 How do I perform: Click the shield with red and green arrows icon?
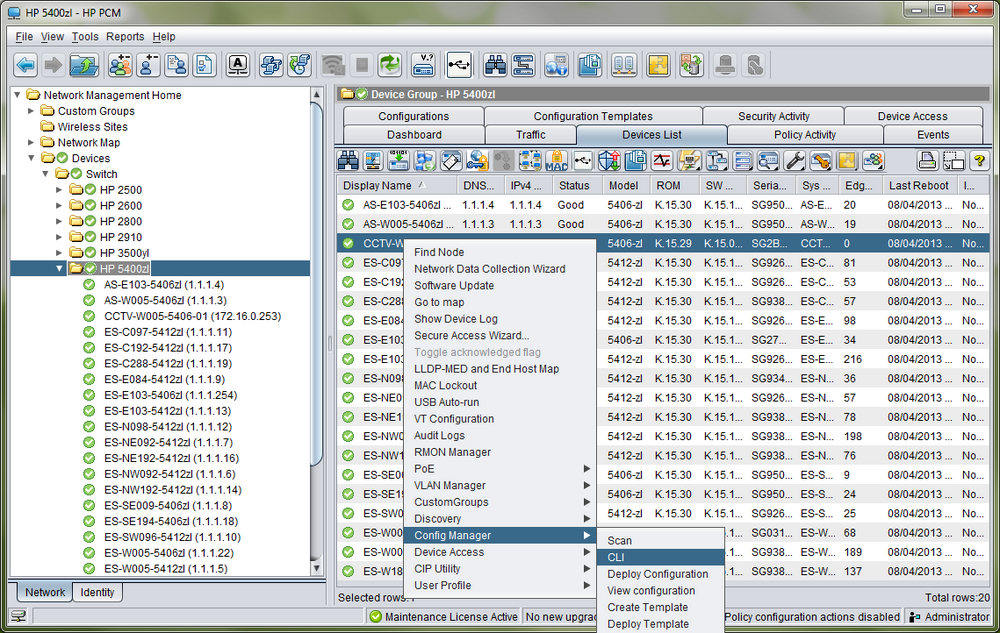click(609, 161)
